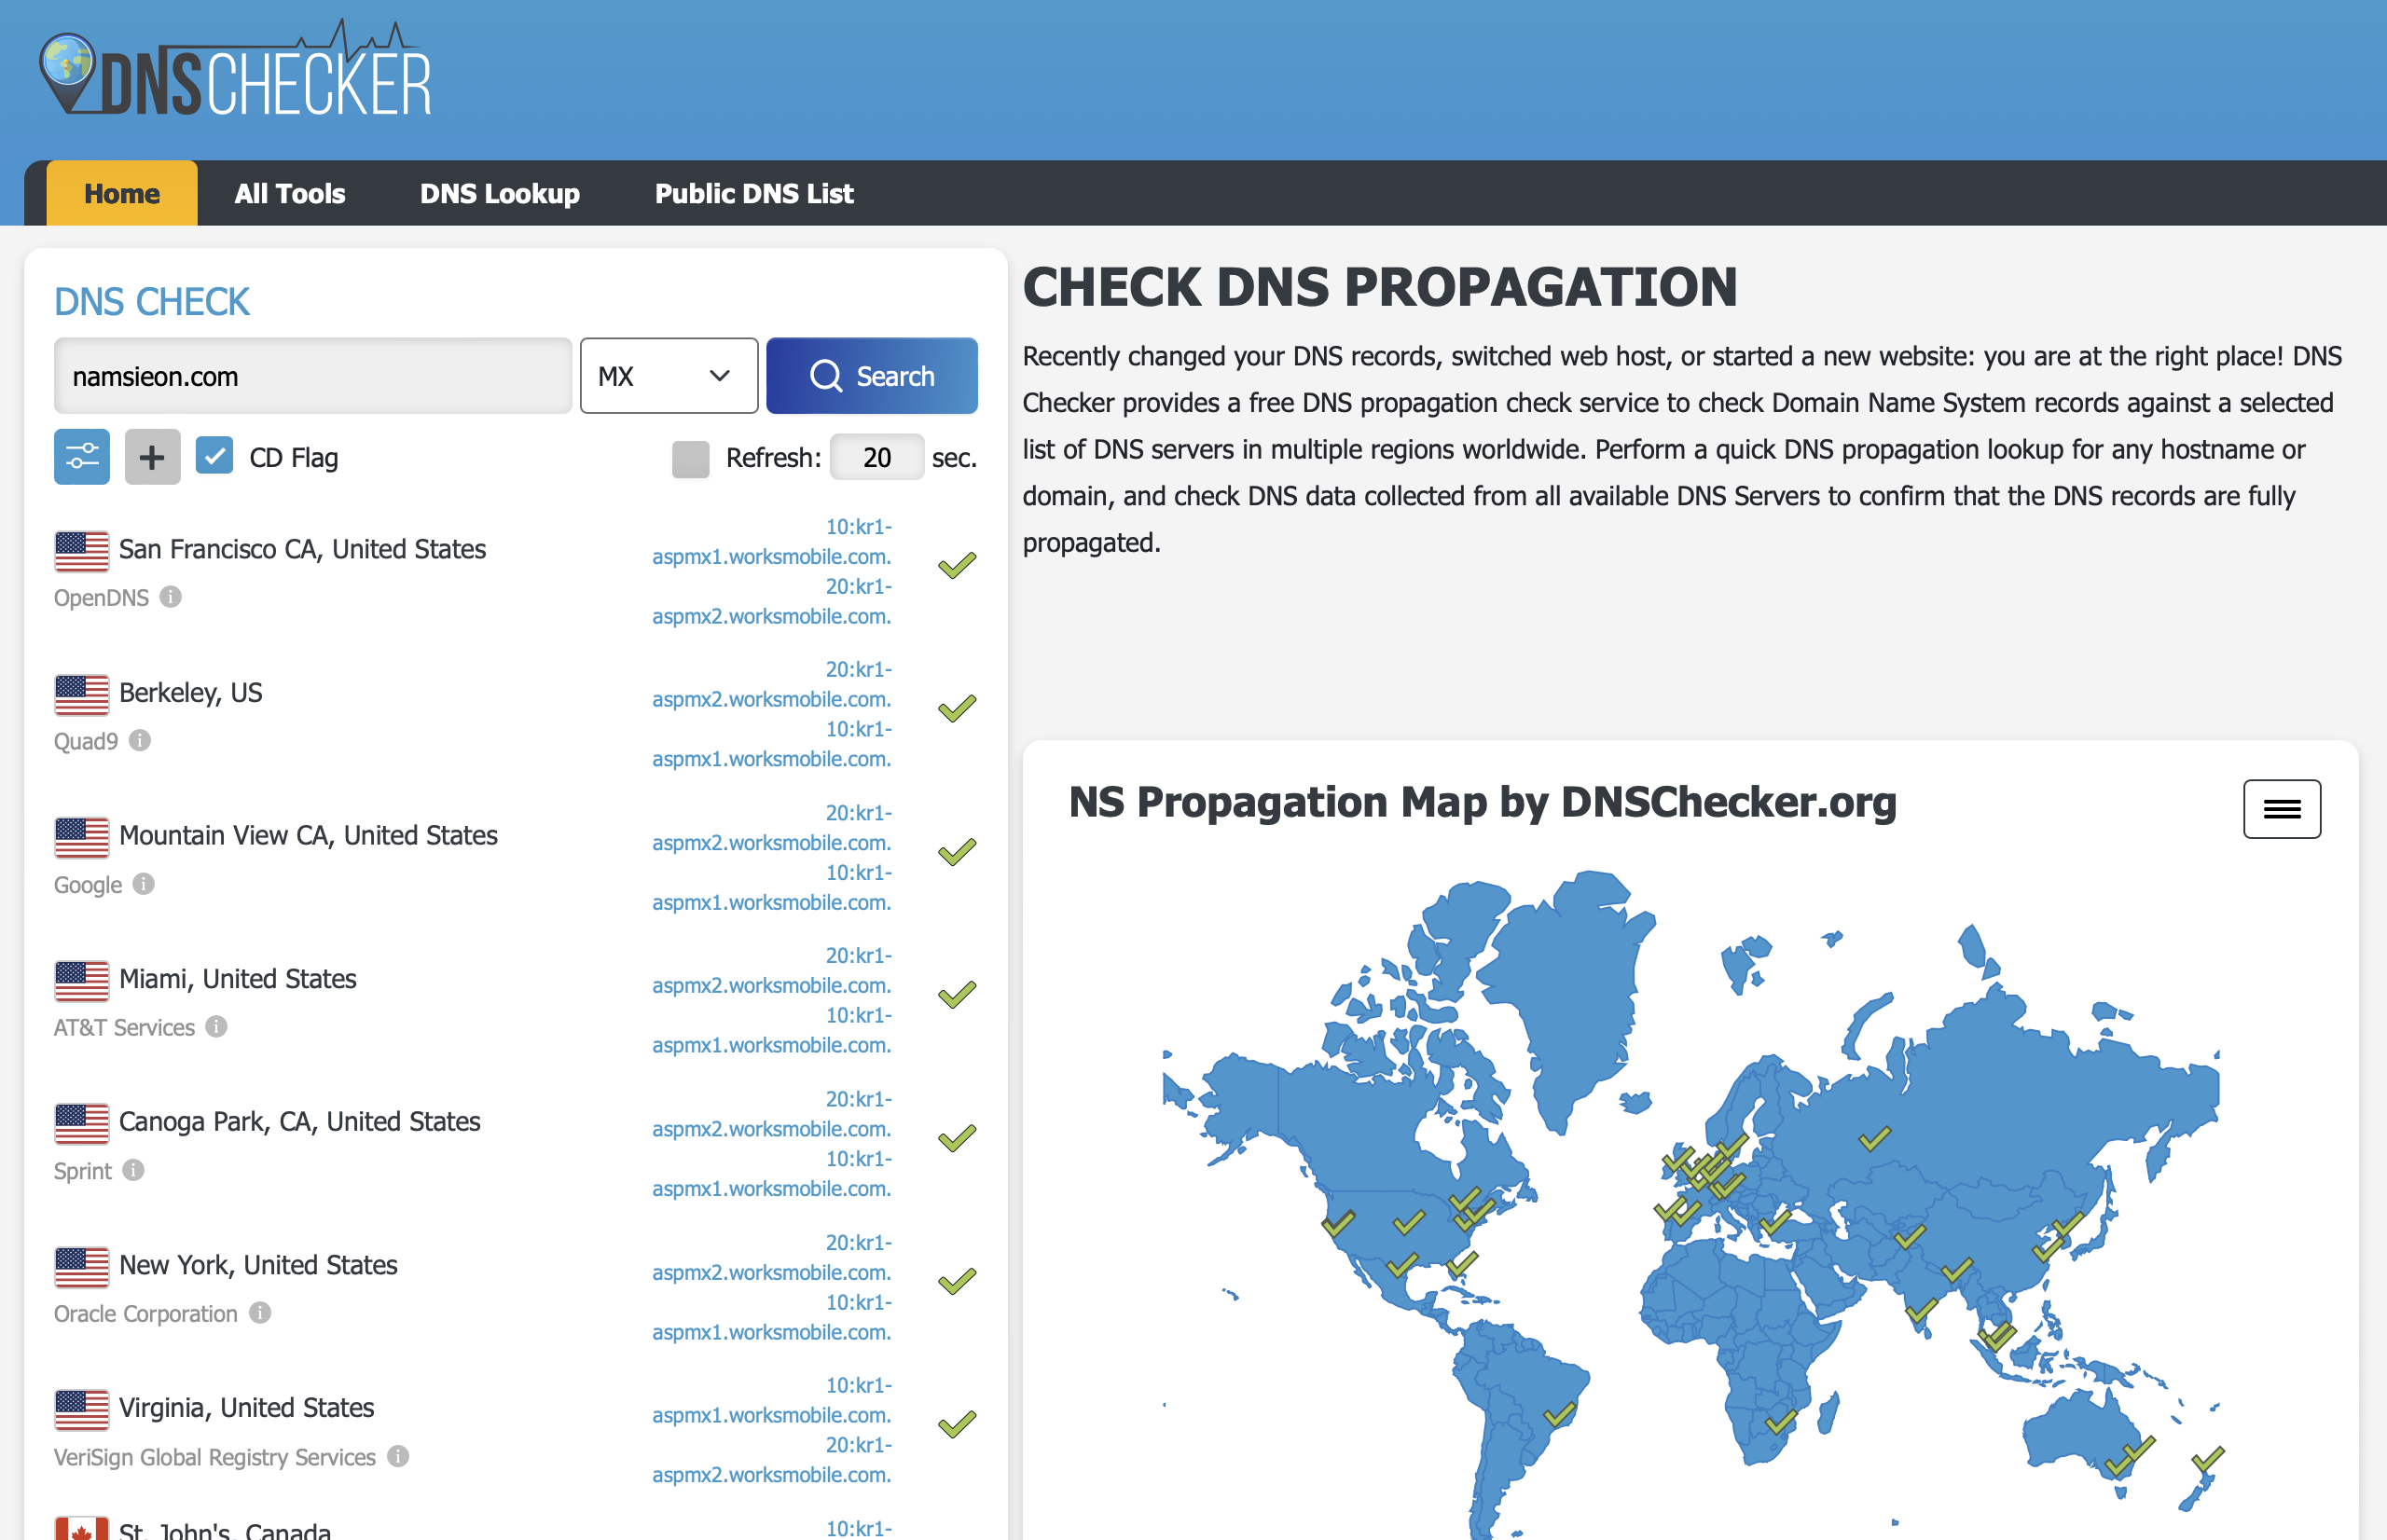Click the DNS Checker logo
The width and height of the screenshot is (2387, 1540).
pos(236,72)
